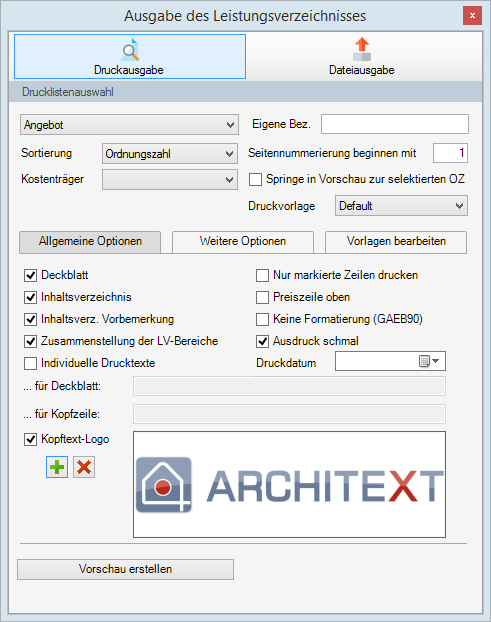The height and width of the screenshot is (622, 491).
Task: Click the Drucklistenauswahl section header
Action: click(246, 92)
